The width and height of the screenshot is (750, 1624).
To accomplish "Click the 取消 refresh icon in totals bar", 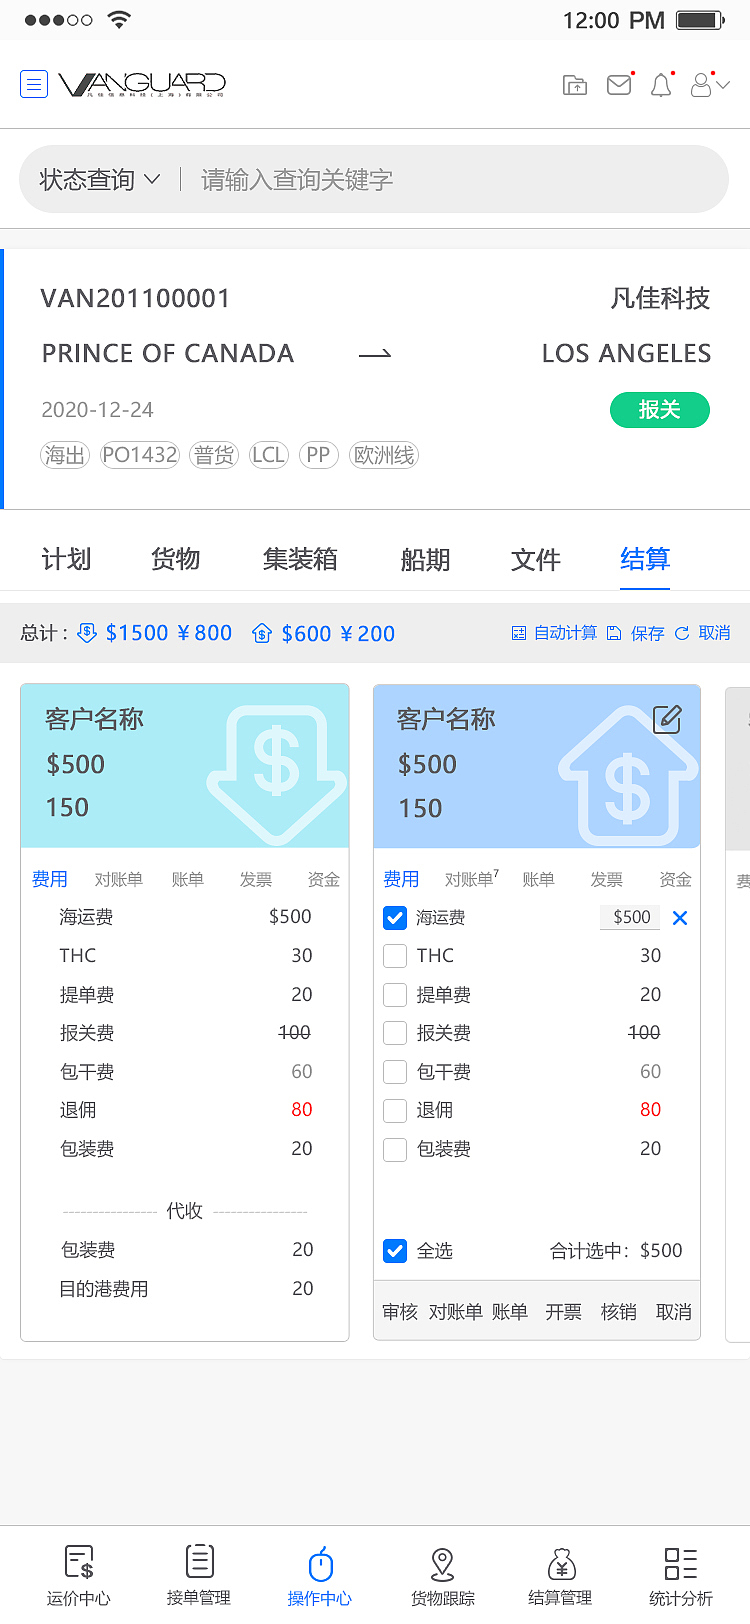I will coord(682,633).
